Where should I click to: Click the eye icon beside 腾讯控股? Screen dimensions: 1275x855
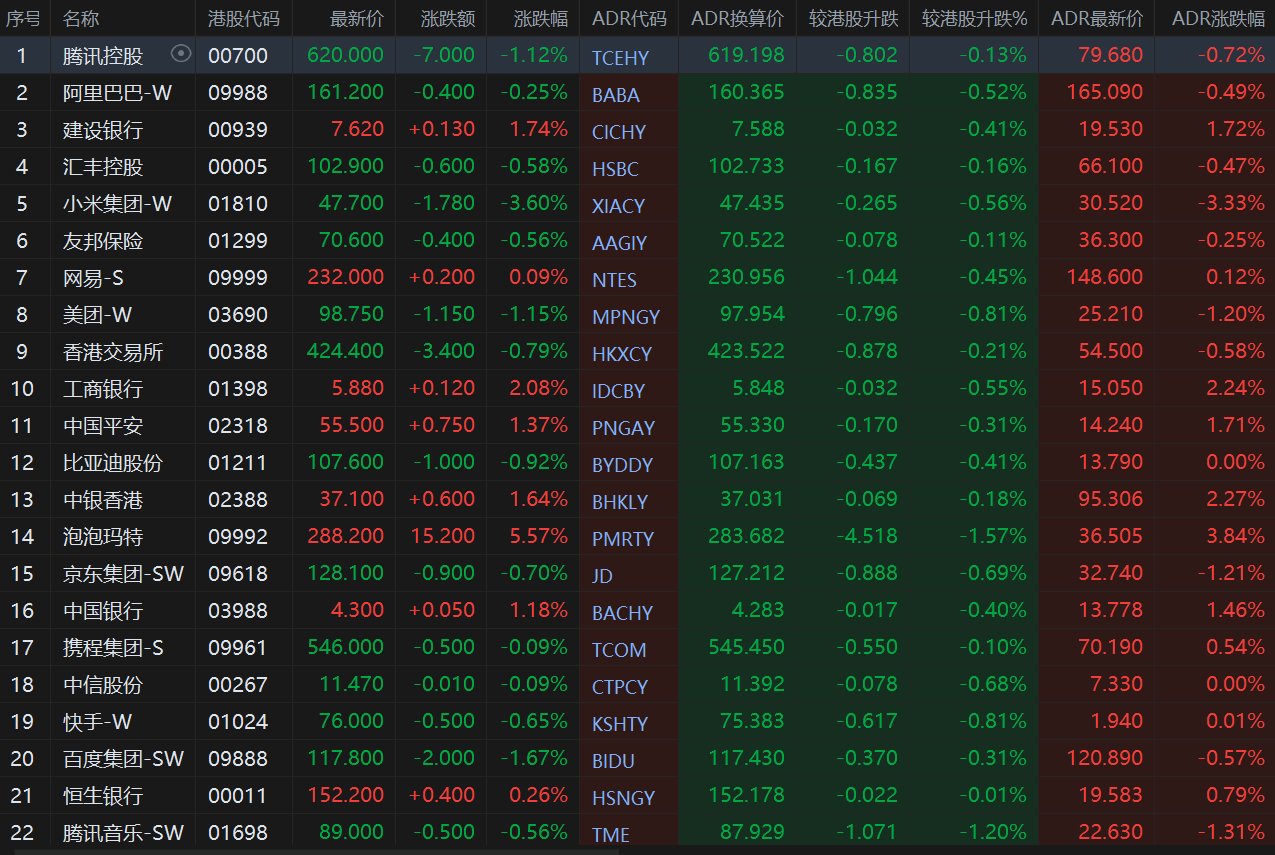(x=180, y=54)
